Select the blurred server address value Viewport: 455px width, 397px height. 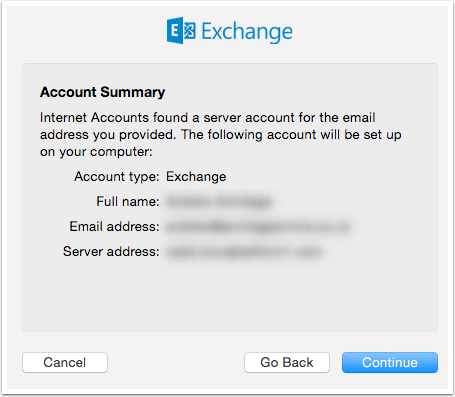pyautogui.click(x=244, y=252)
